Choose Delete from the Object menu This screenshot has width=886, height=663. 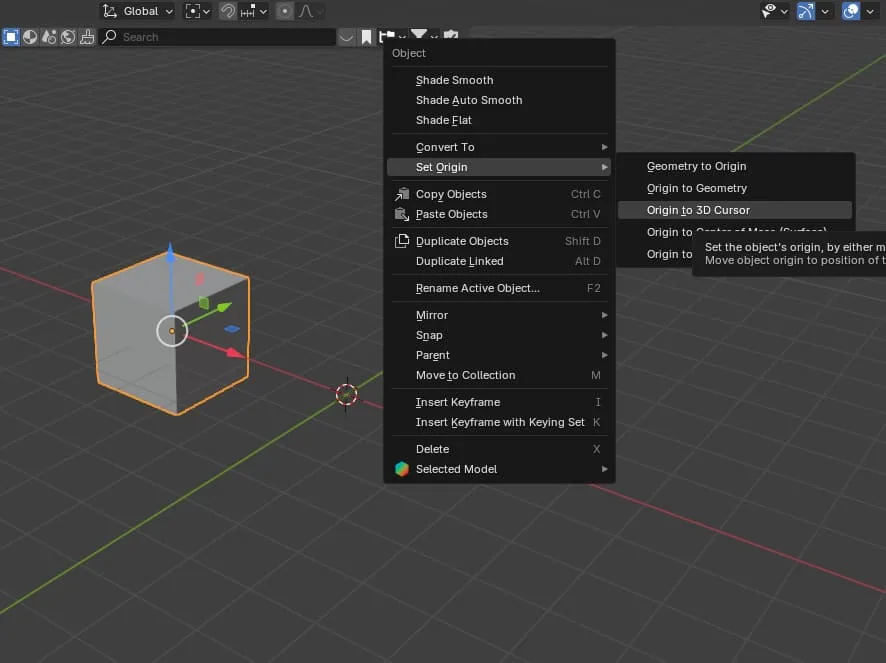(x=498, y=449)
